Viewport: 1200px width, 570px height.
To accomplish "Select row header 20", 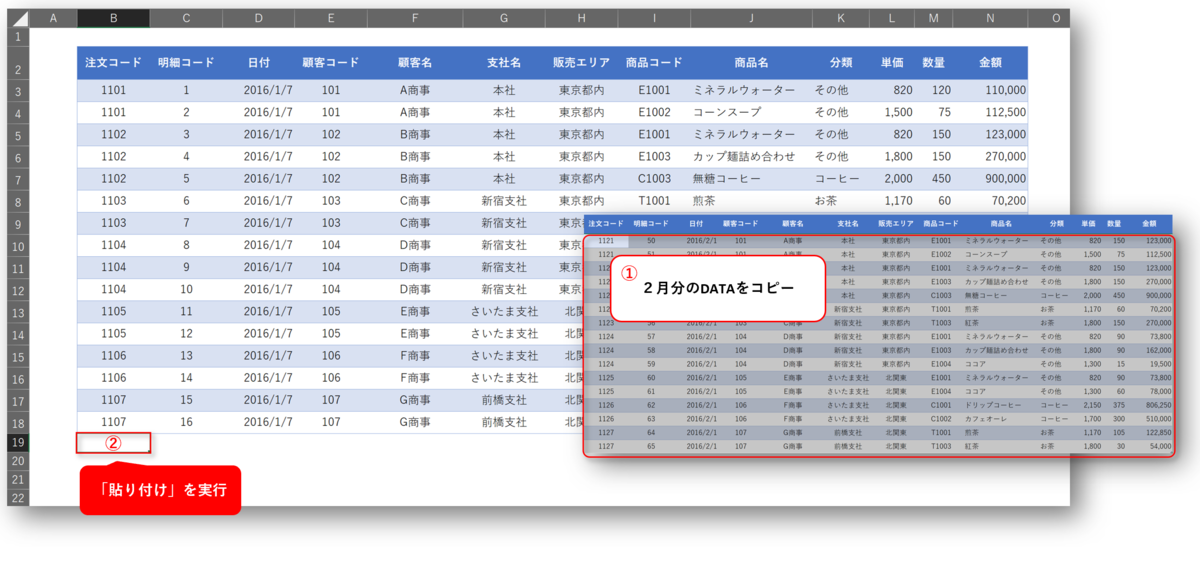I will (18, 461).
